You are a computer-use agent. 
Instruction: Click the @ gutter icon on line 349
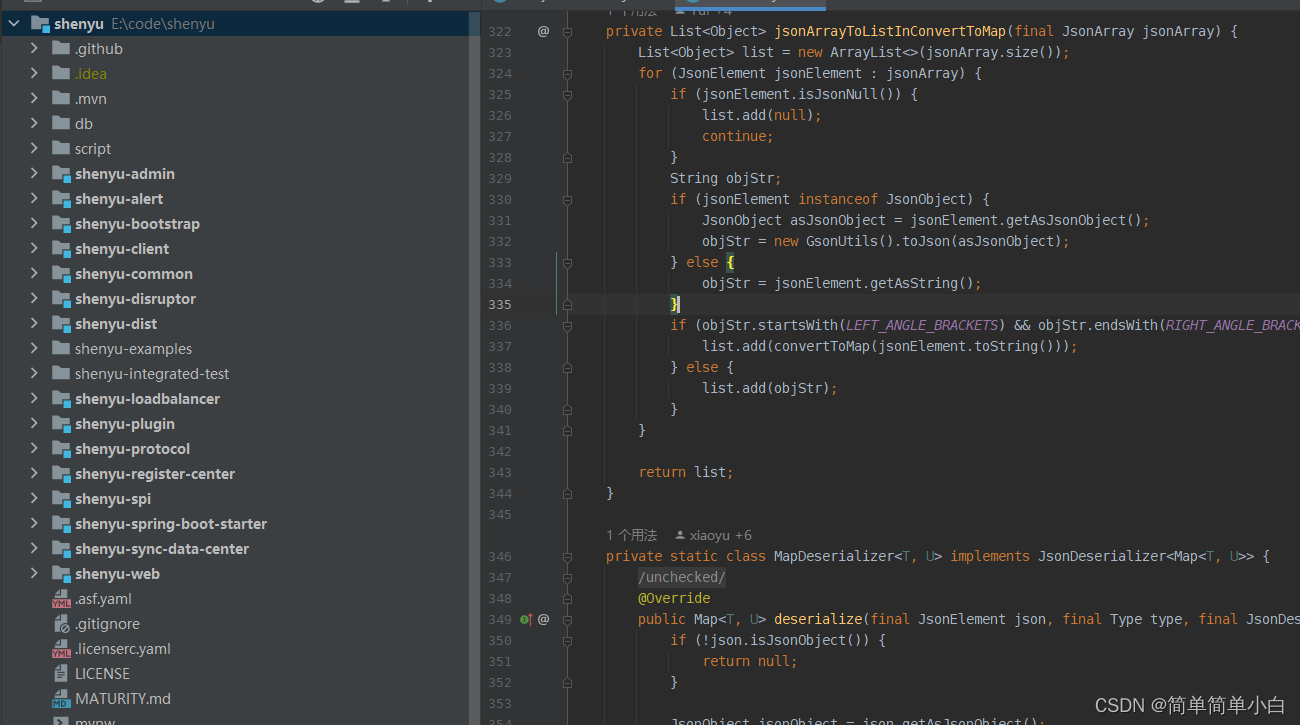pos(543,619)
